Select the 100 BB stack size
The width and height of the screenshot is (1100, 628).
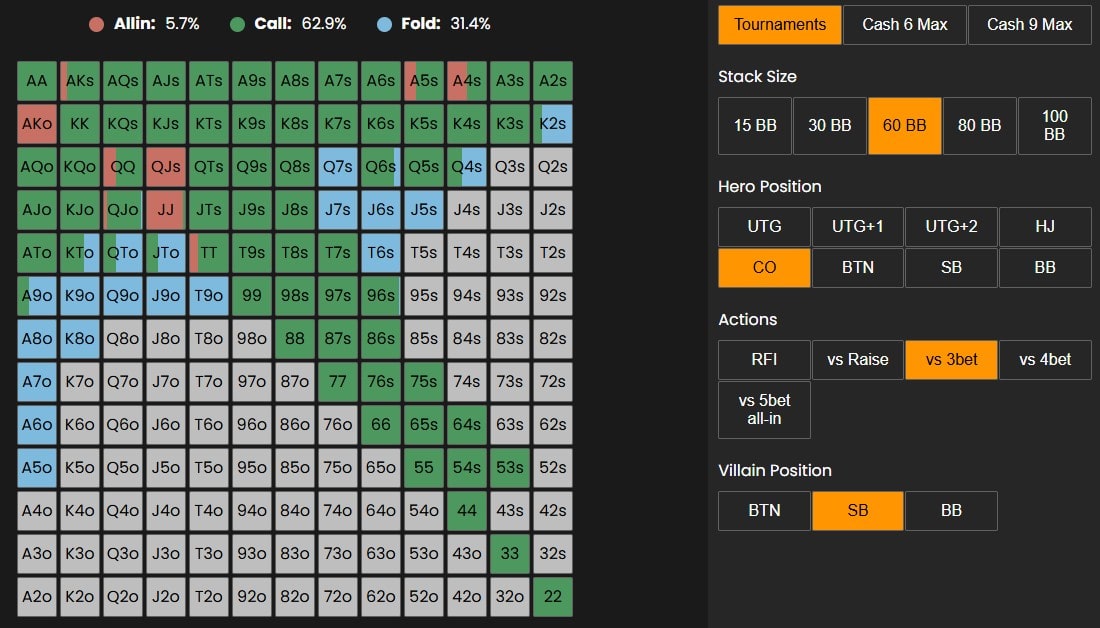(1054, 125)
